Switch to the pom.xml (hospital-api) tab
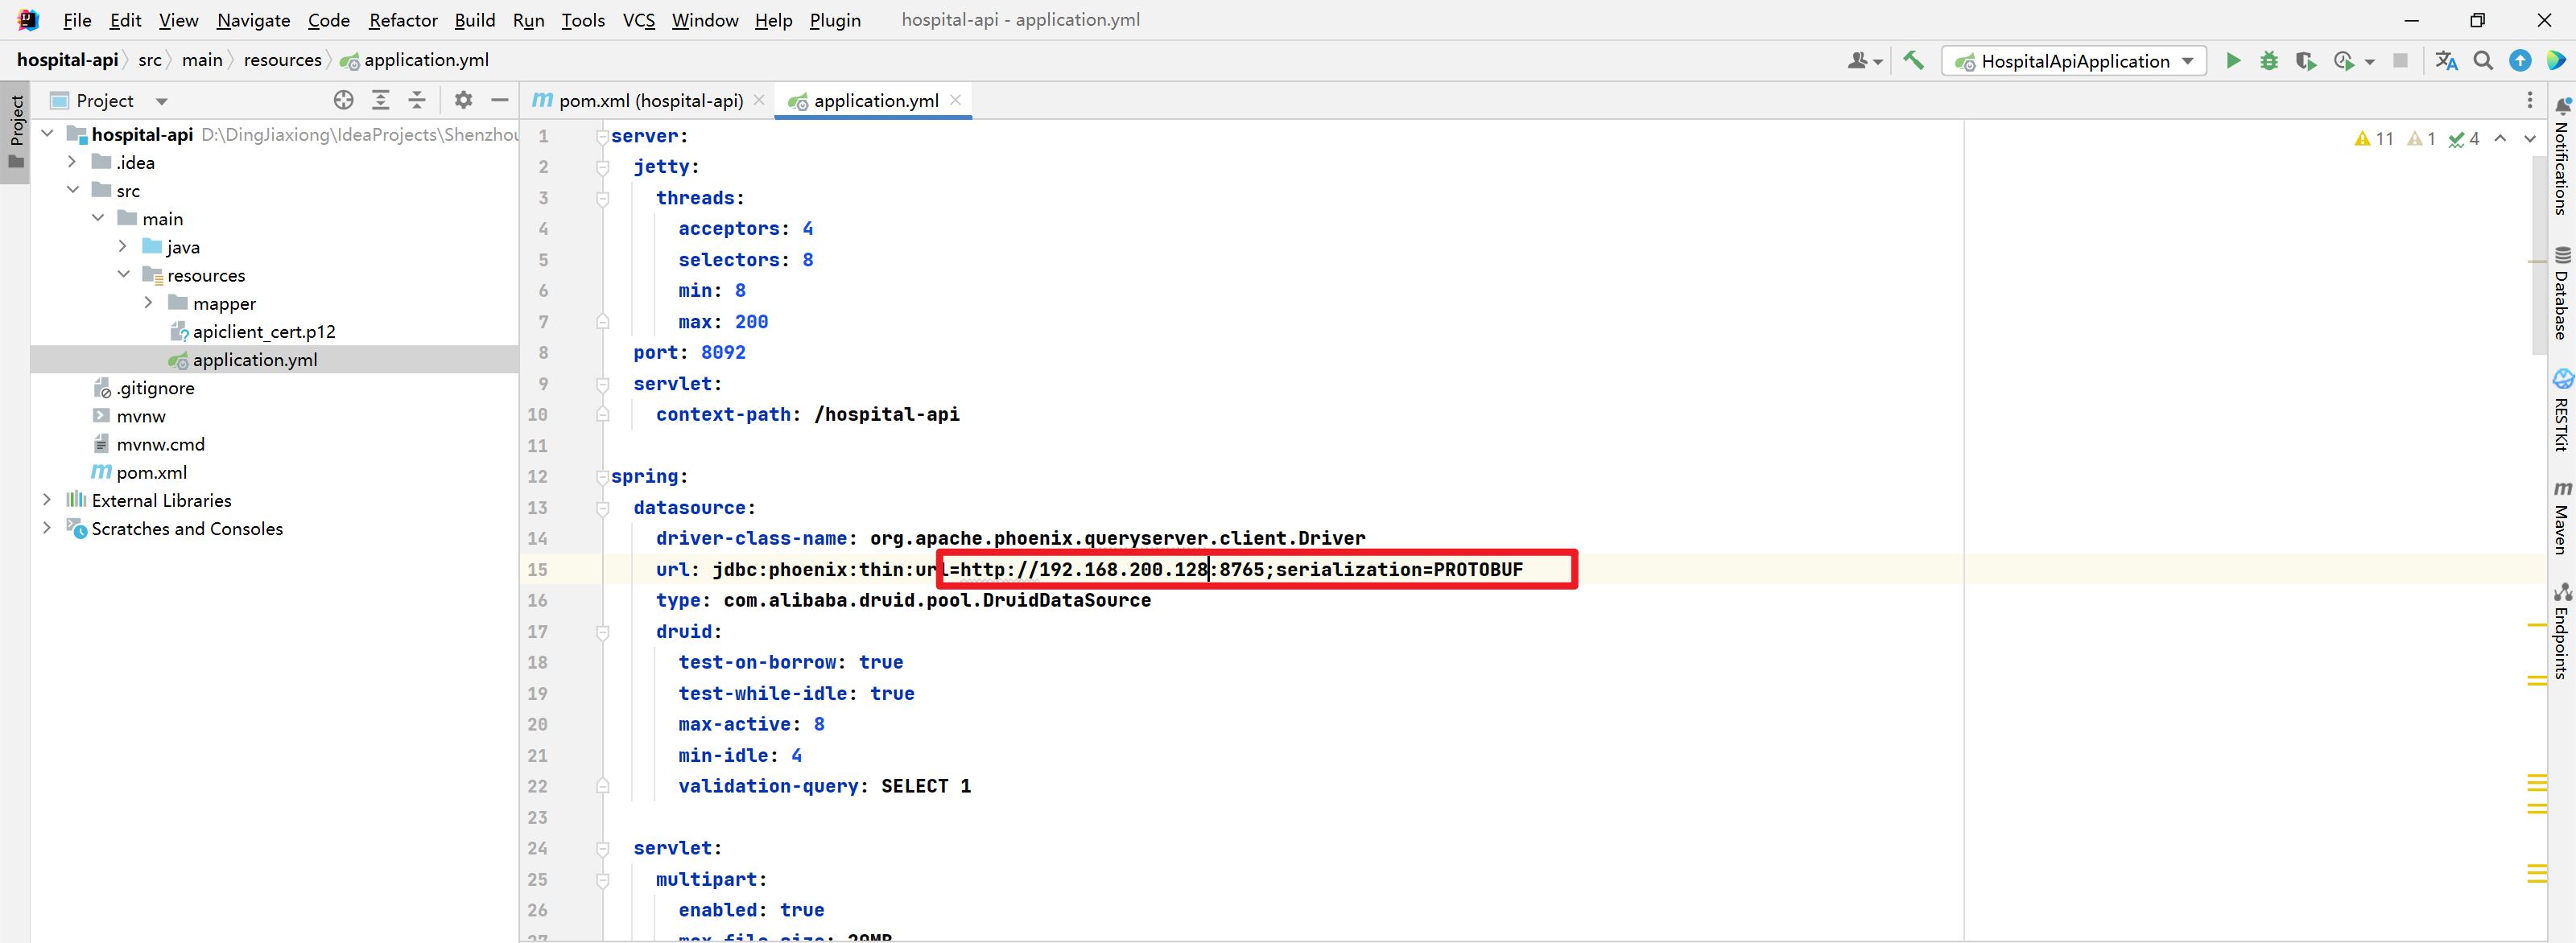Image resolution: width=2576 pixels, height=943 pixels. click(x=650, y=100)
